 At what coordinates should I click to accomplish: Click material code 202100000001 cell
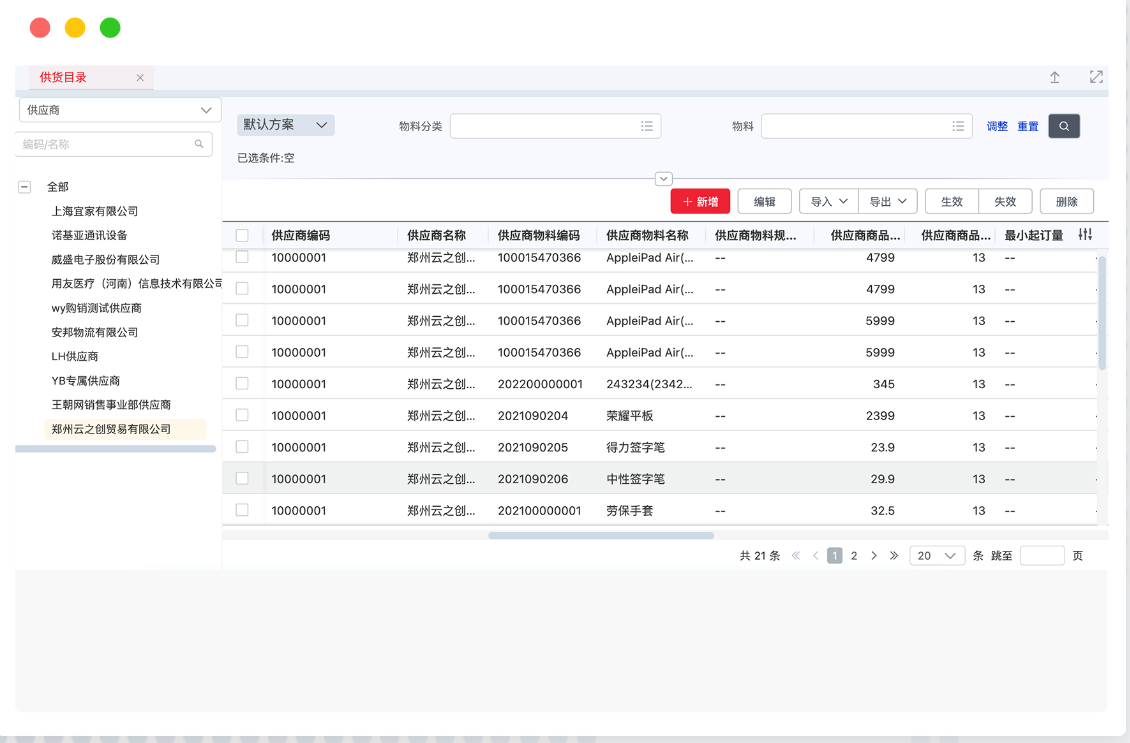tap(539, 511)
